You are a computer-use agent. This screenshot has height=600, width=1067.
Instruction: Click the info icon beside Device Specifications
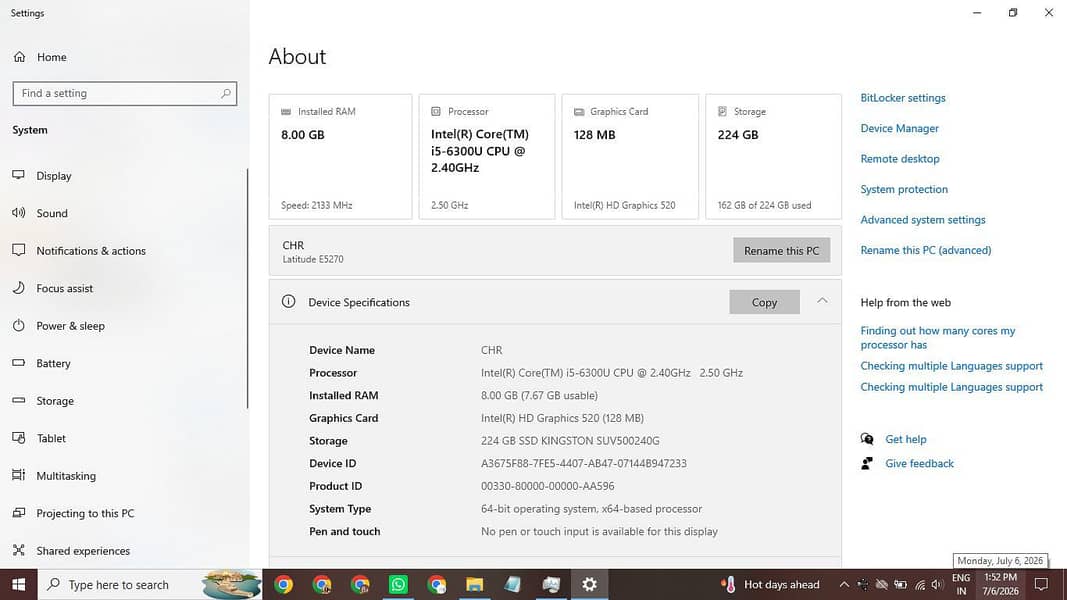(x=289, y=301)
